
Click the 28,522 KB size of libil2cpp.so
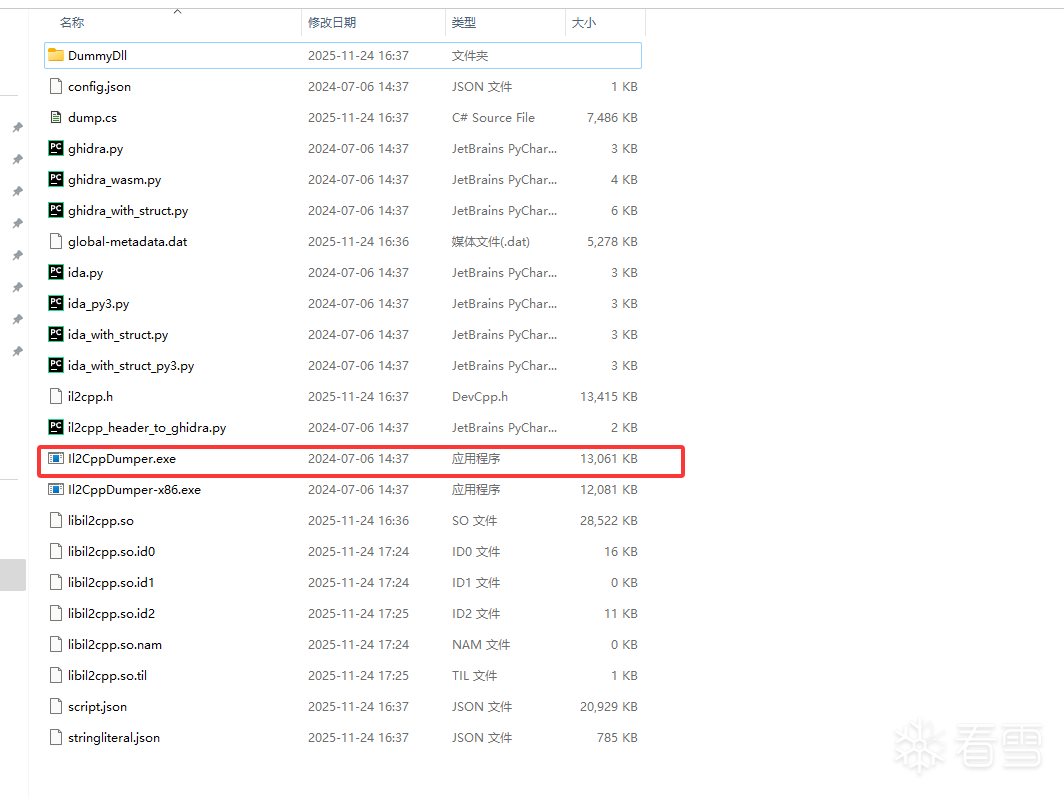(x=609, y=520)
